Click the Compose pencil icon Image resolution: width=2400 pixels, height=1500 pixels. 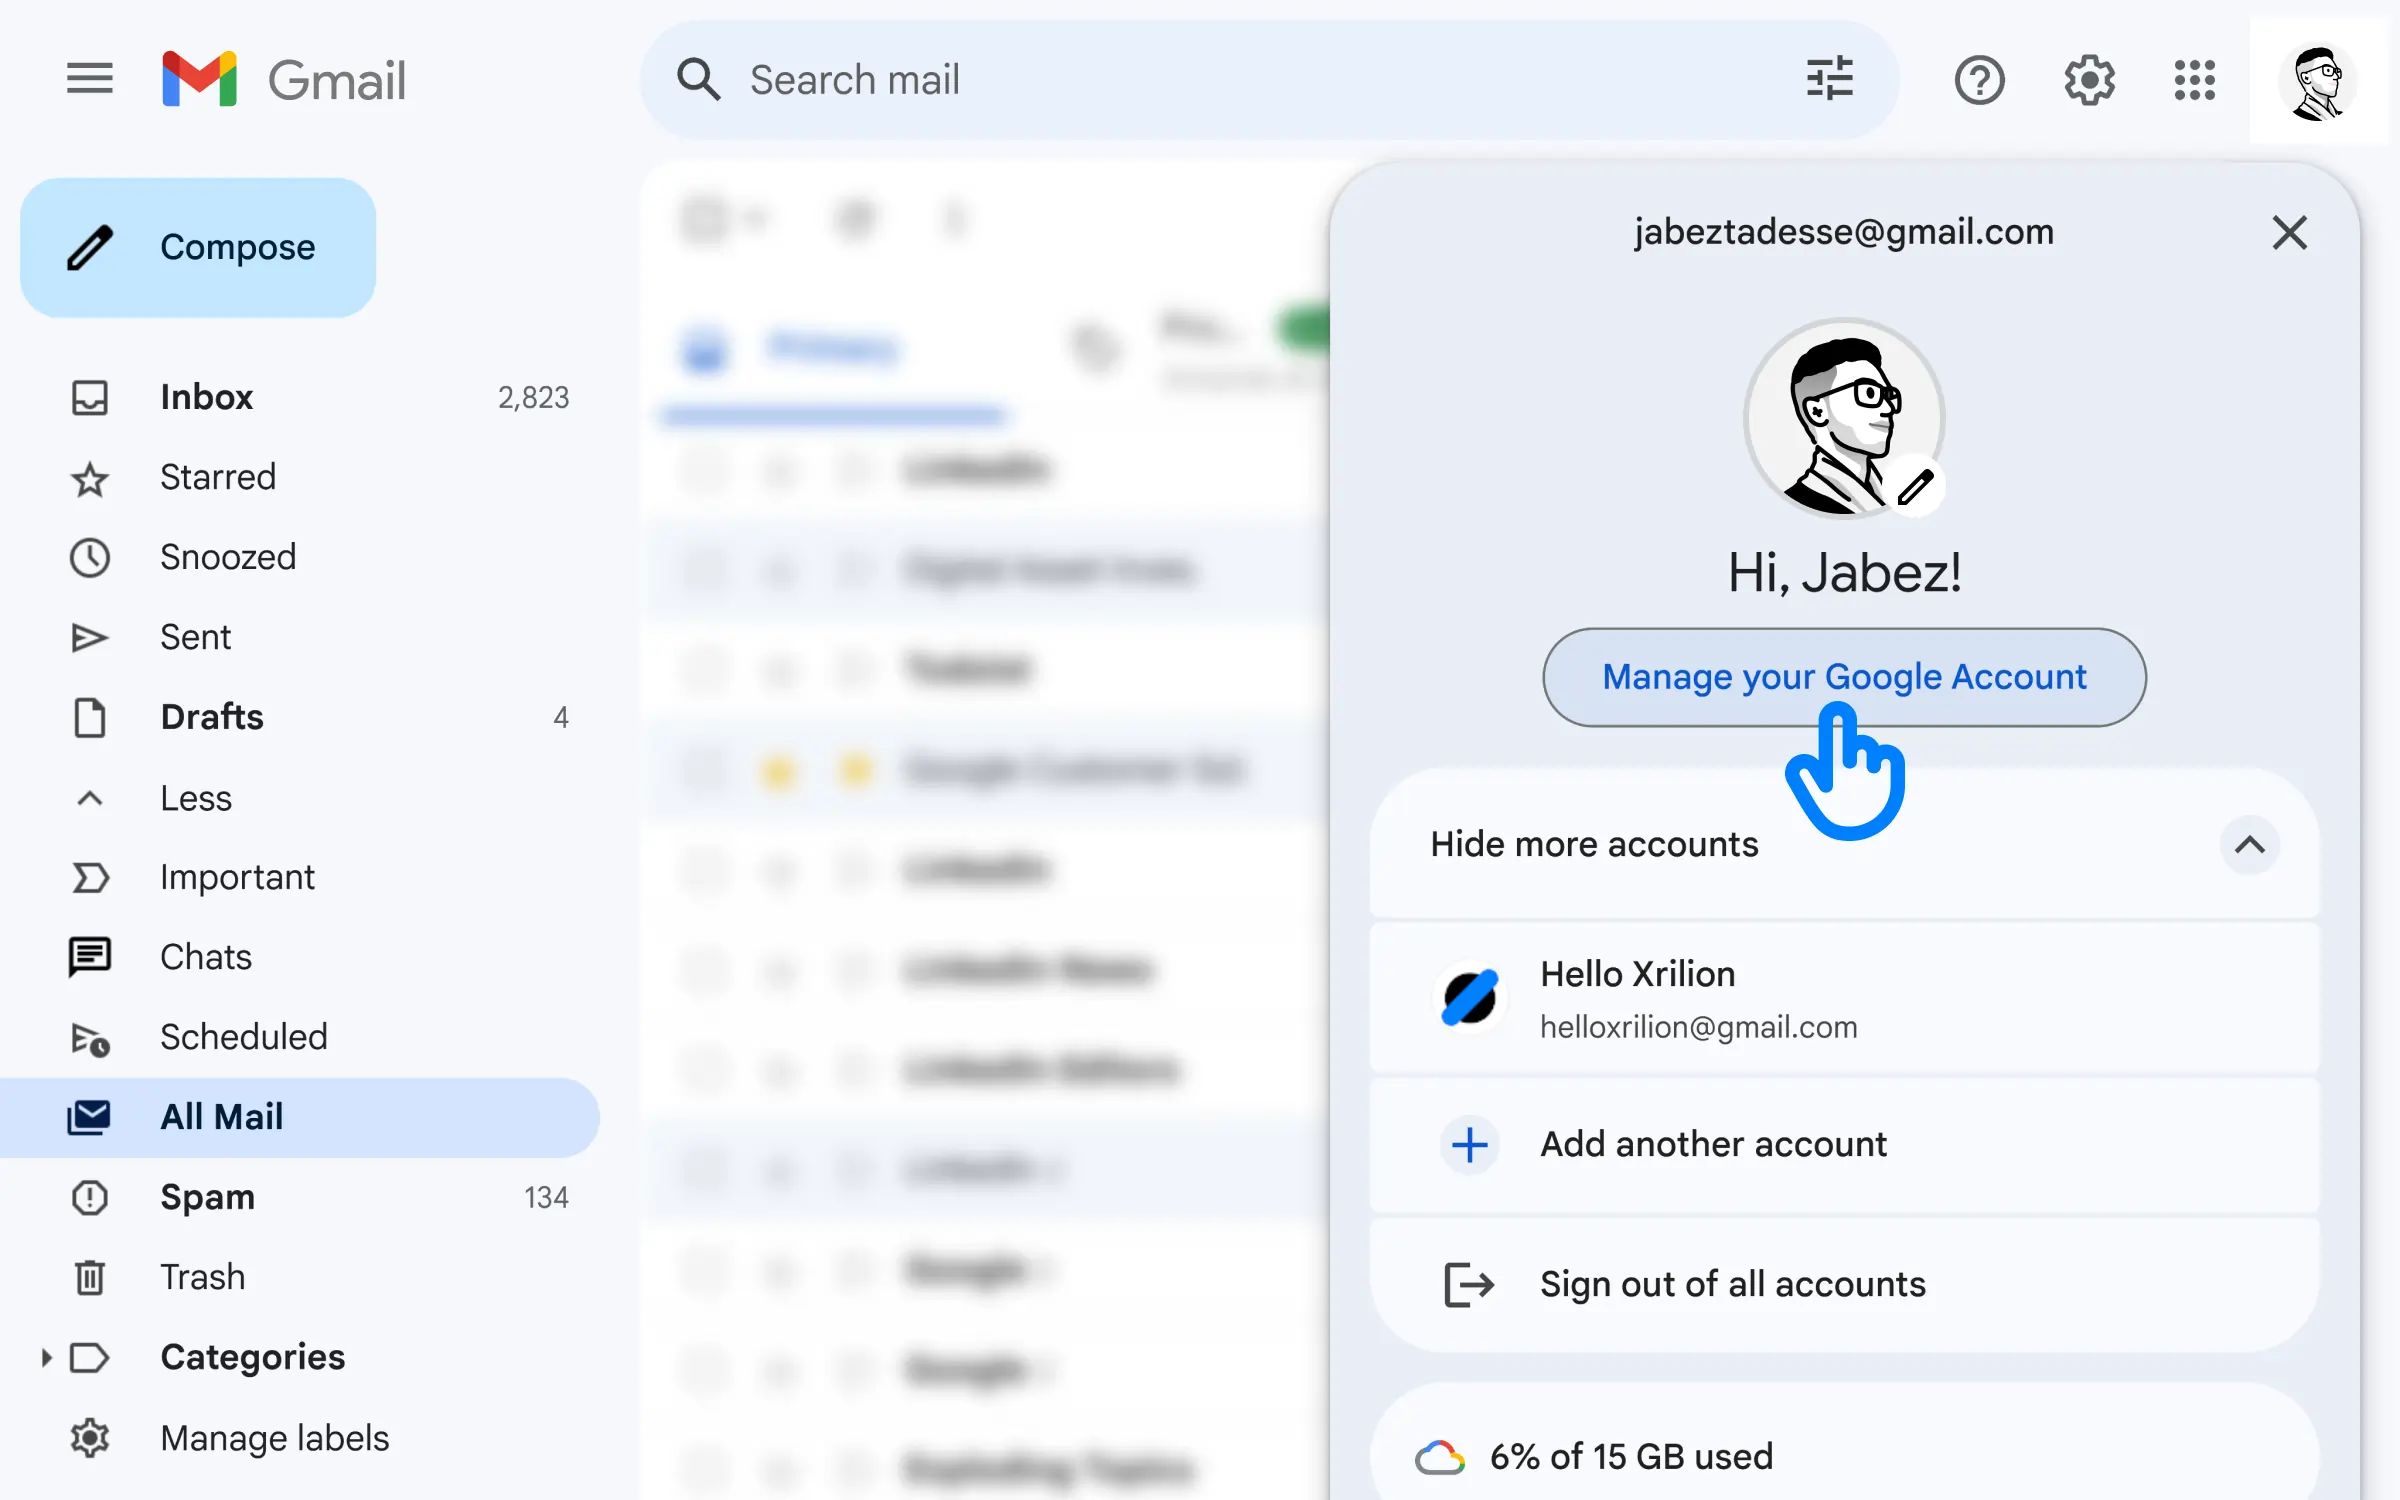tap(90, 247)
